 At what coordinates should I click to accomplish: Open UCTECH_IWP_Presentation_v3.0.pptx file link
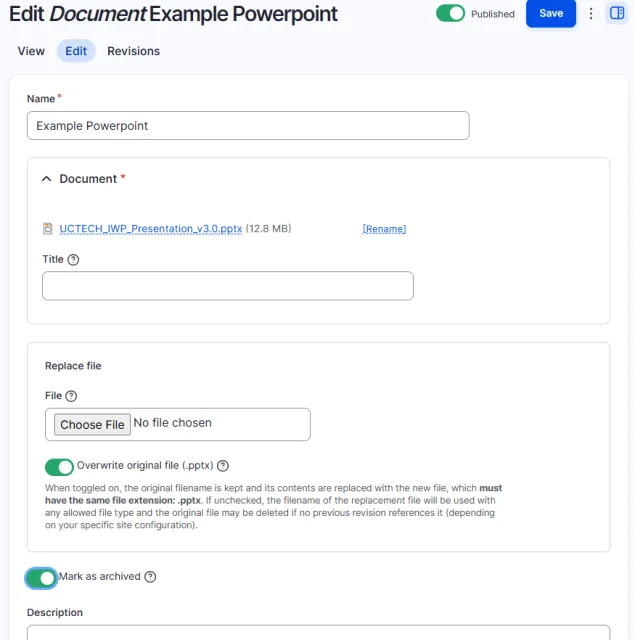[x=151, y=229]
